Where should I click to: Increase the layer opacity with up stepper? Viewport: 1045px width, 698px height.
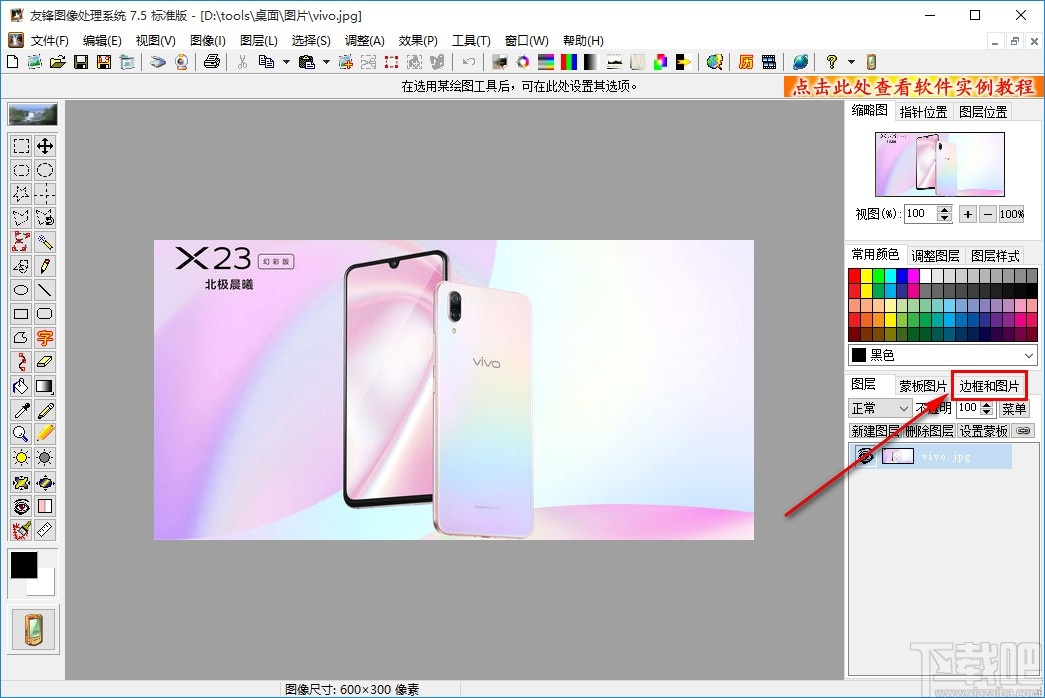(x=987, y=404)
